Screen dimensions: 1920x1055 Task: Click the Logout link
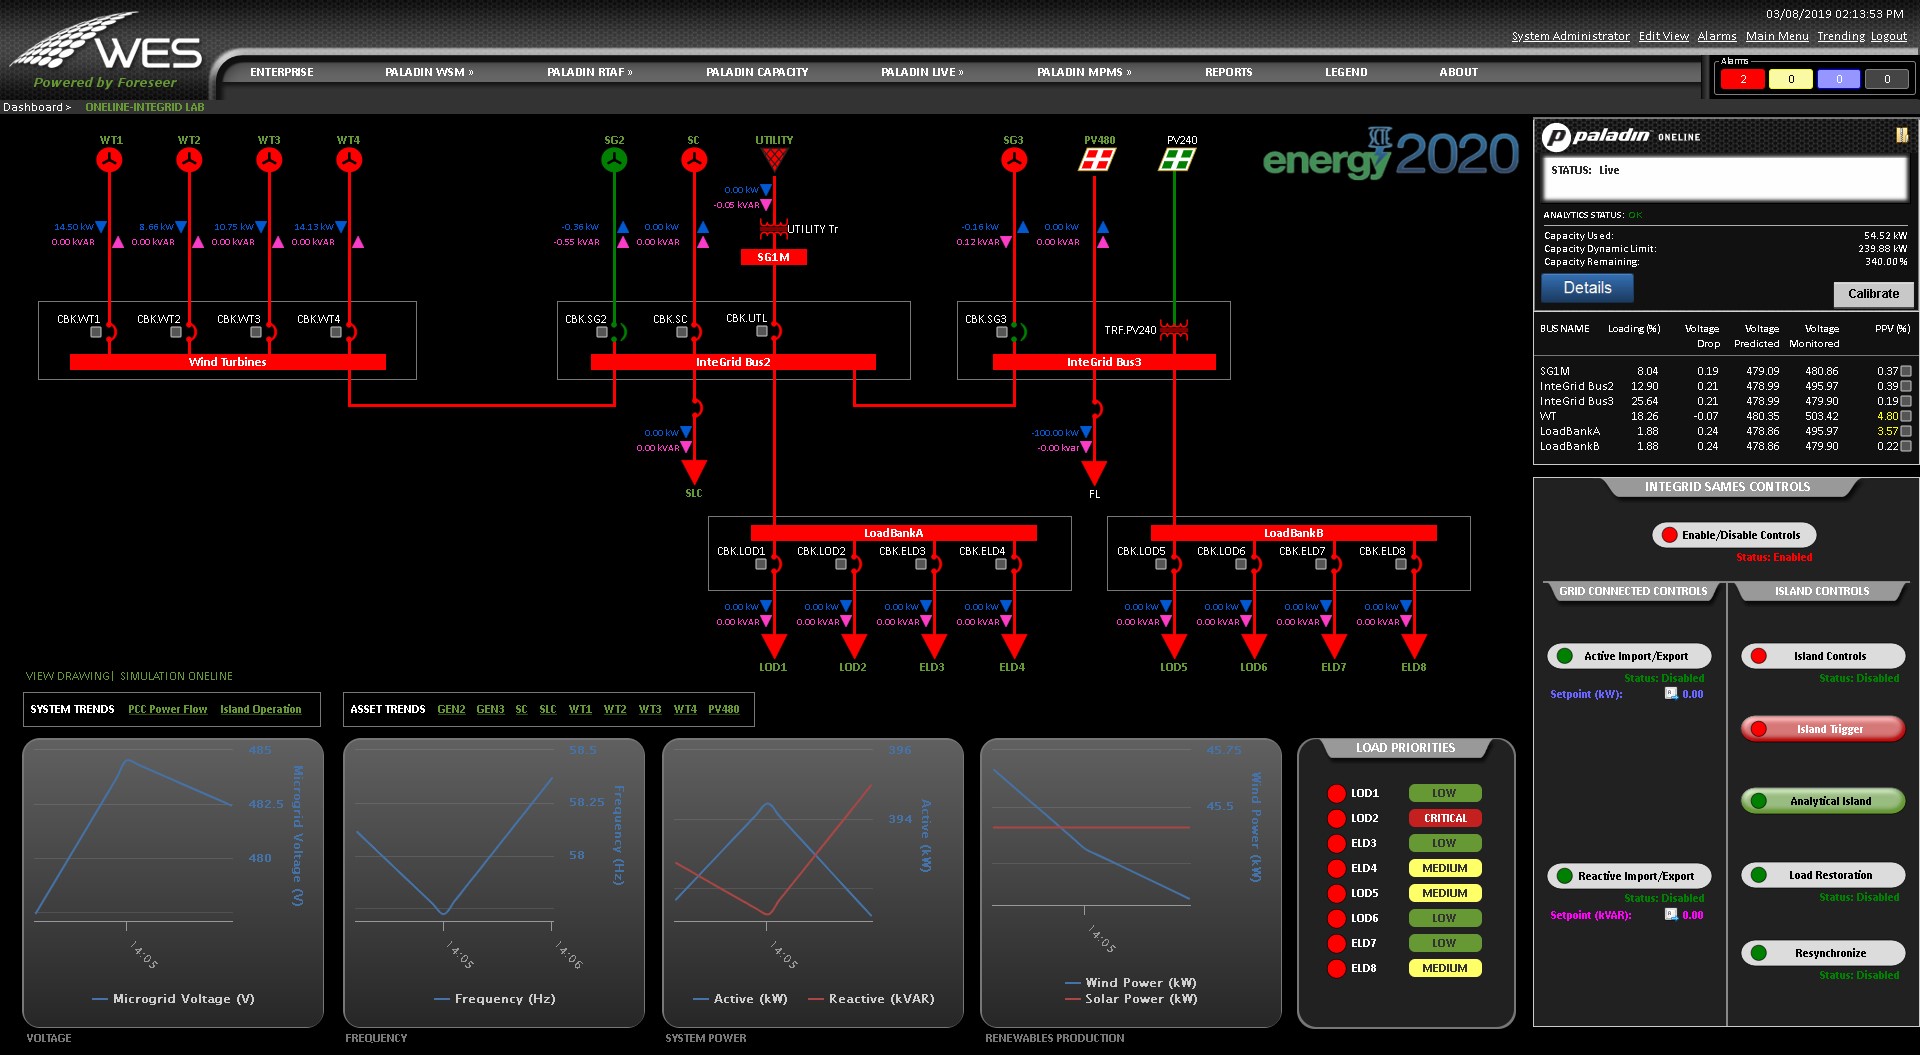(1889, 36)
